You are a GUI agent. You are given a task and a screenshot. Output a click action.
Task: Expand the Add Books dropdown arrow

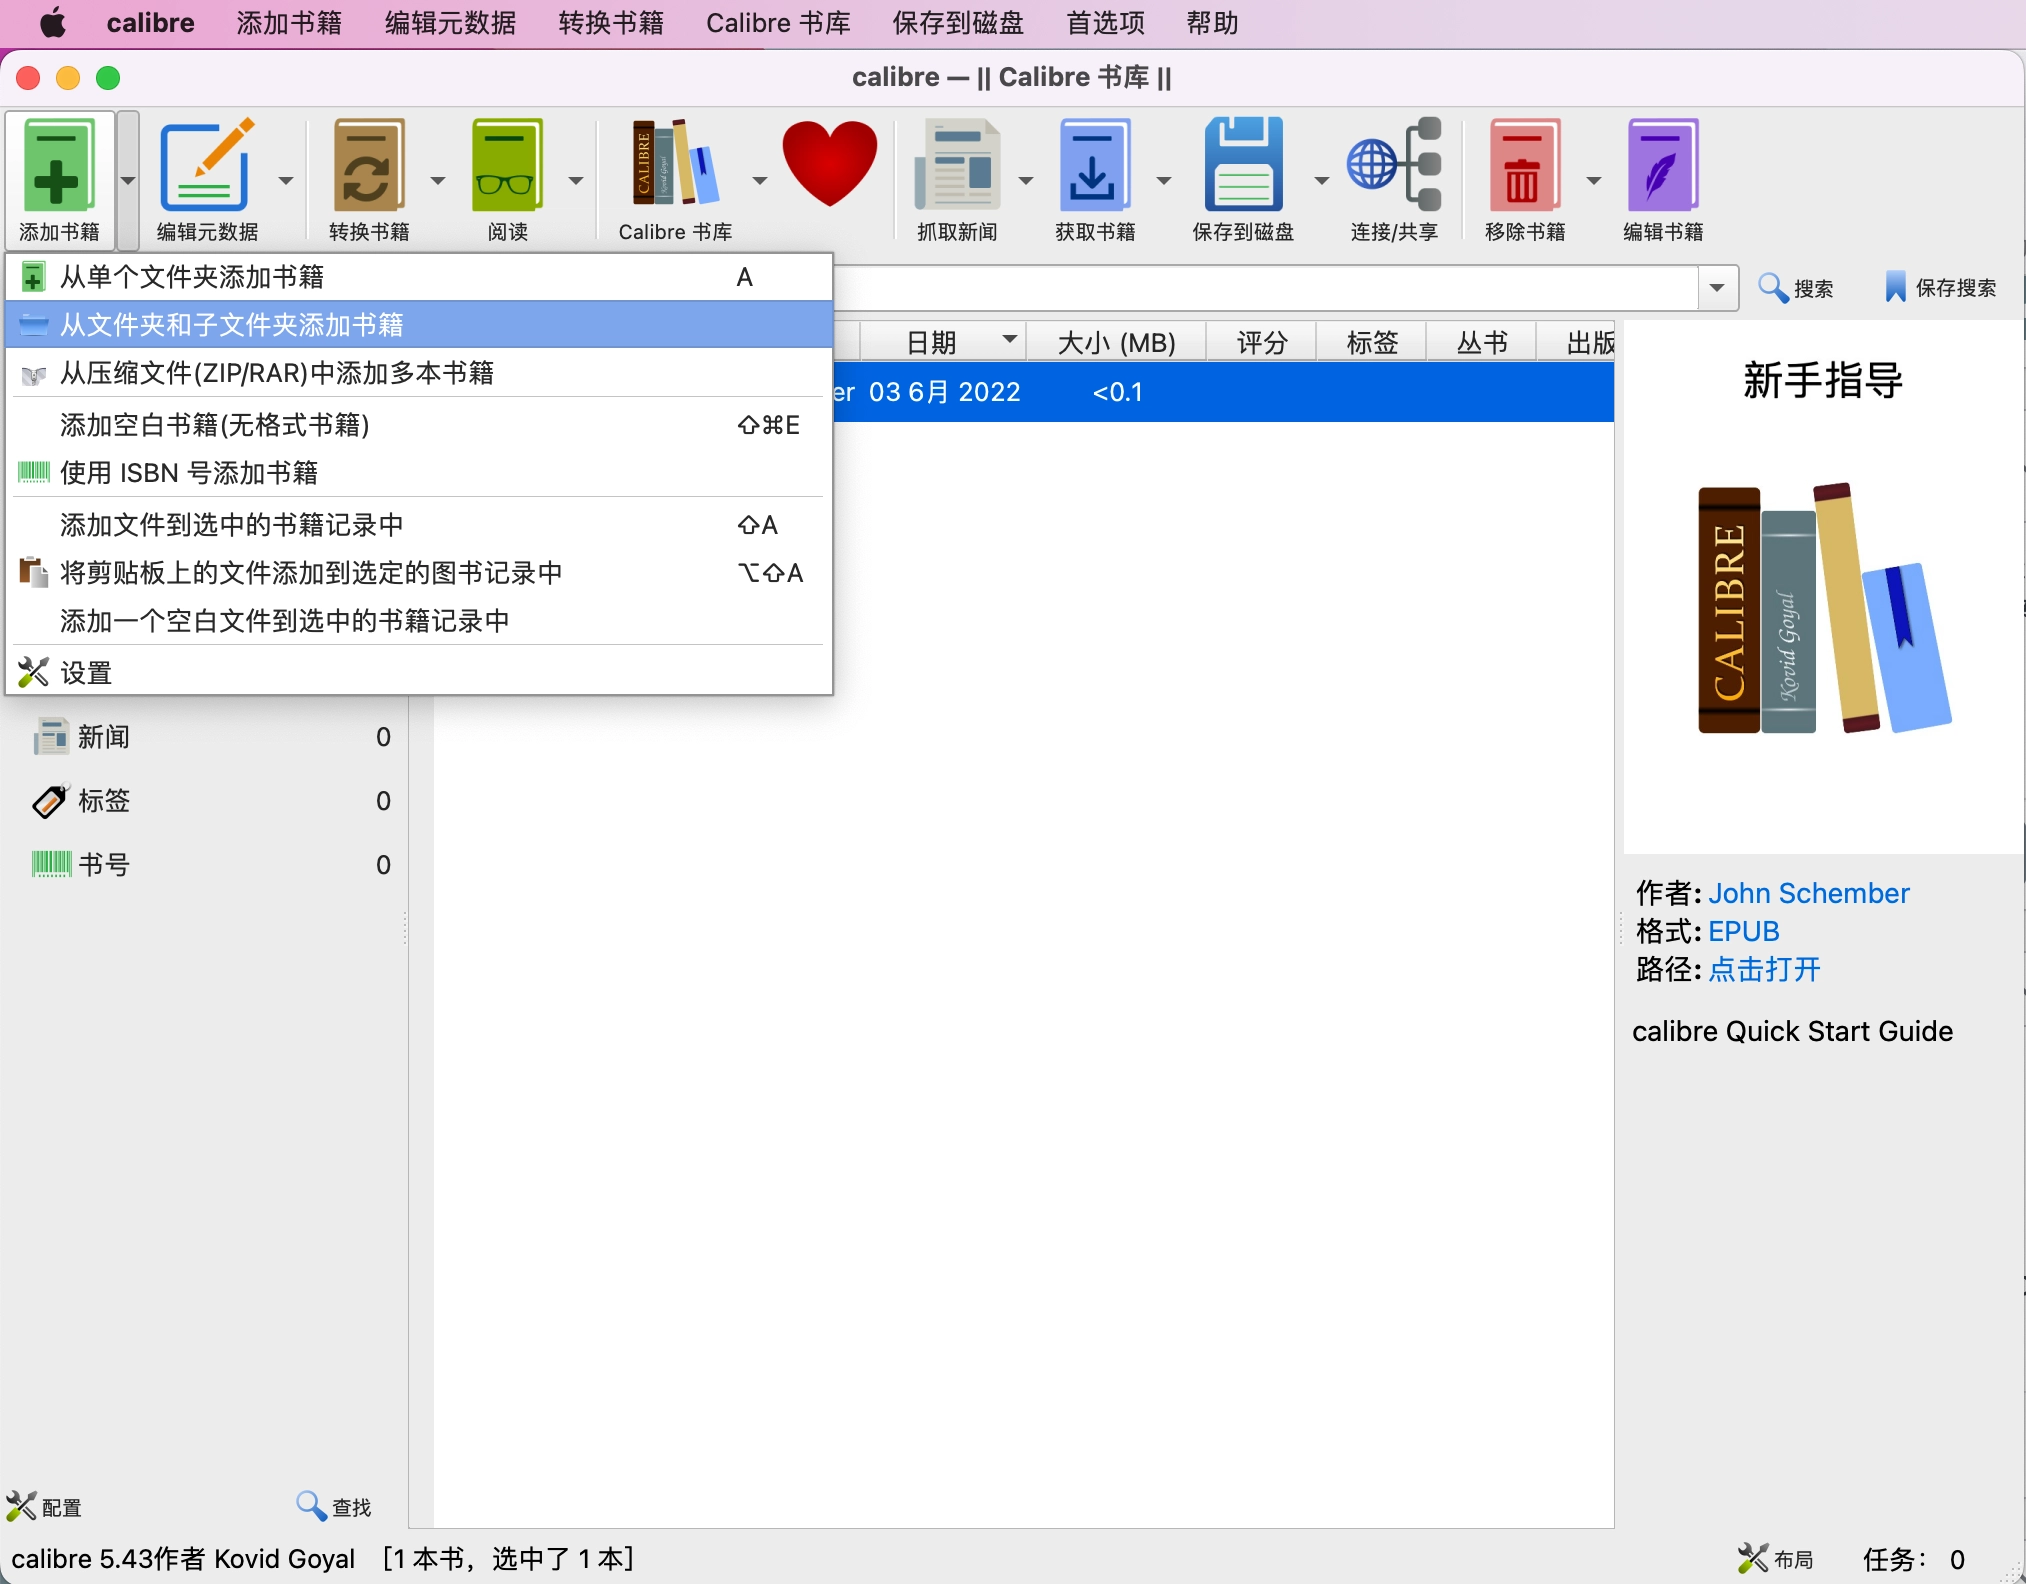pyautogui.click(x=128, y=180)
